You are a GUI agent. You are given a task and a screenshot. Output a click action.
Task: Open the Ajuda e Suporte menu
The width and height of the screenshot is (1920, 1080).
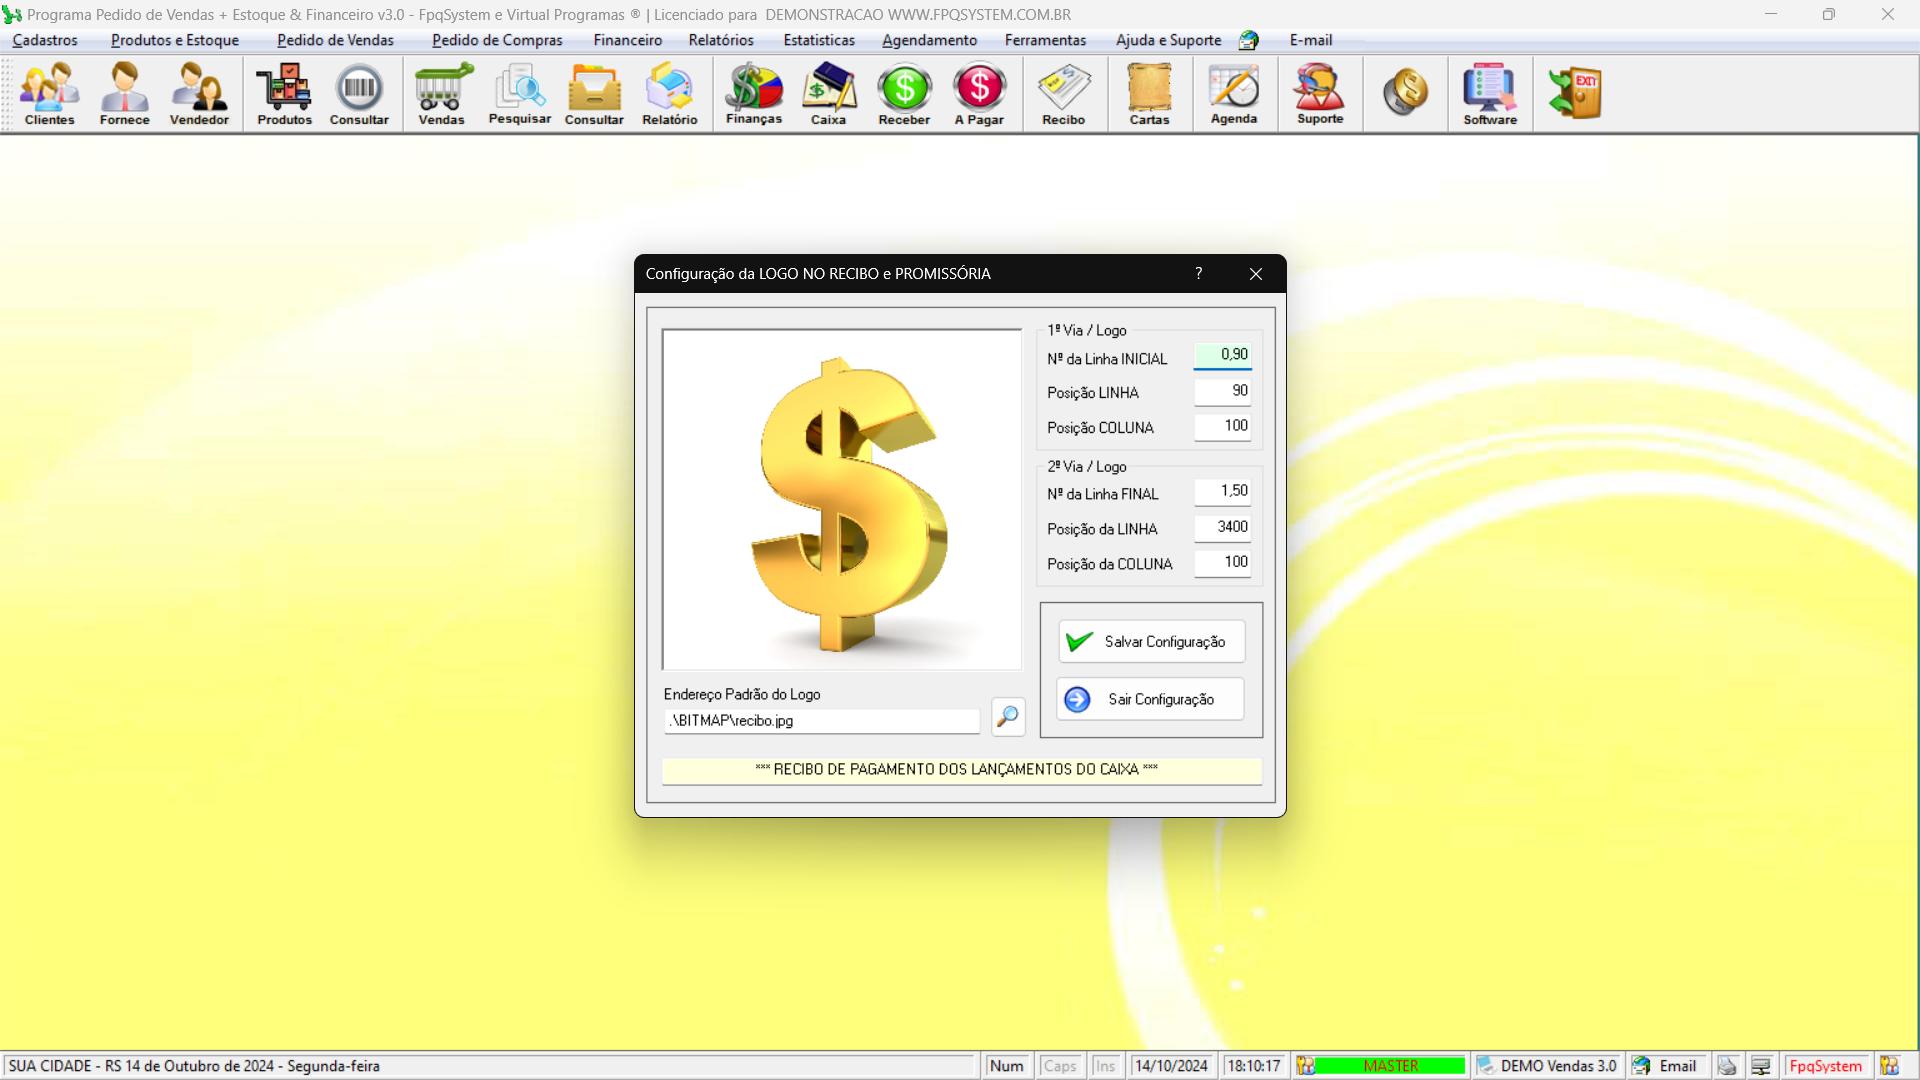coord(1168,40)
